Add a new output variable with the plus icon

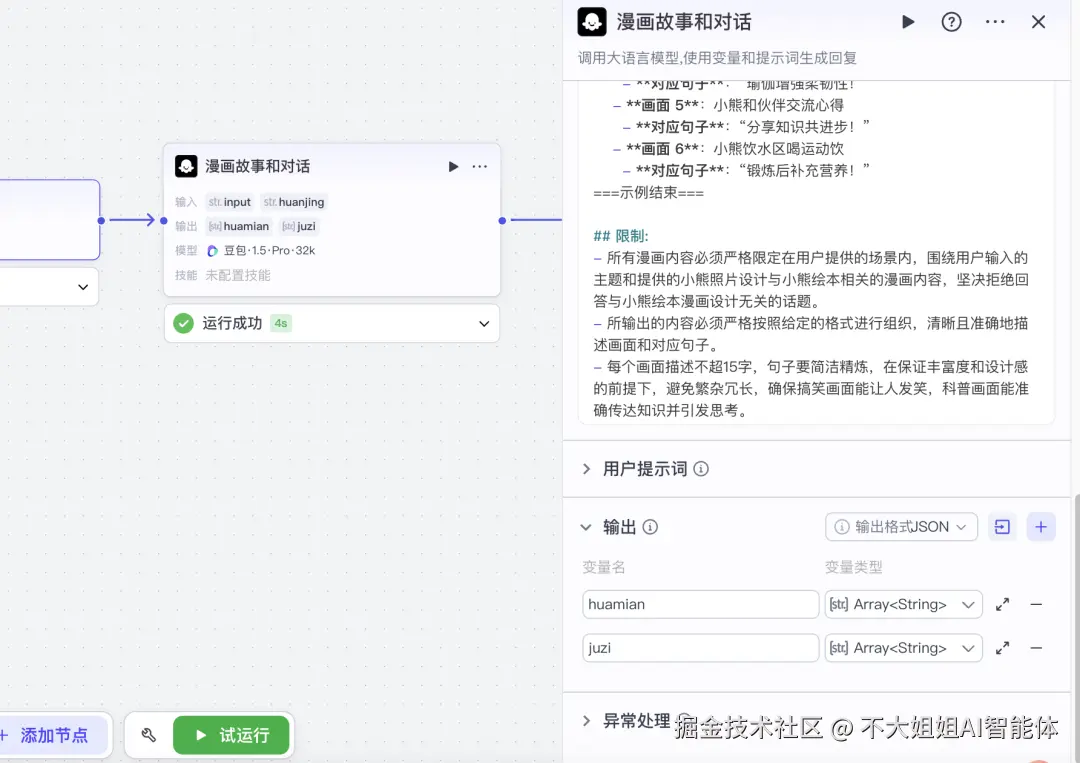tap(1041, 526)
